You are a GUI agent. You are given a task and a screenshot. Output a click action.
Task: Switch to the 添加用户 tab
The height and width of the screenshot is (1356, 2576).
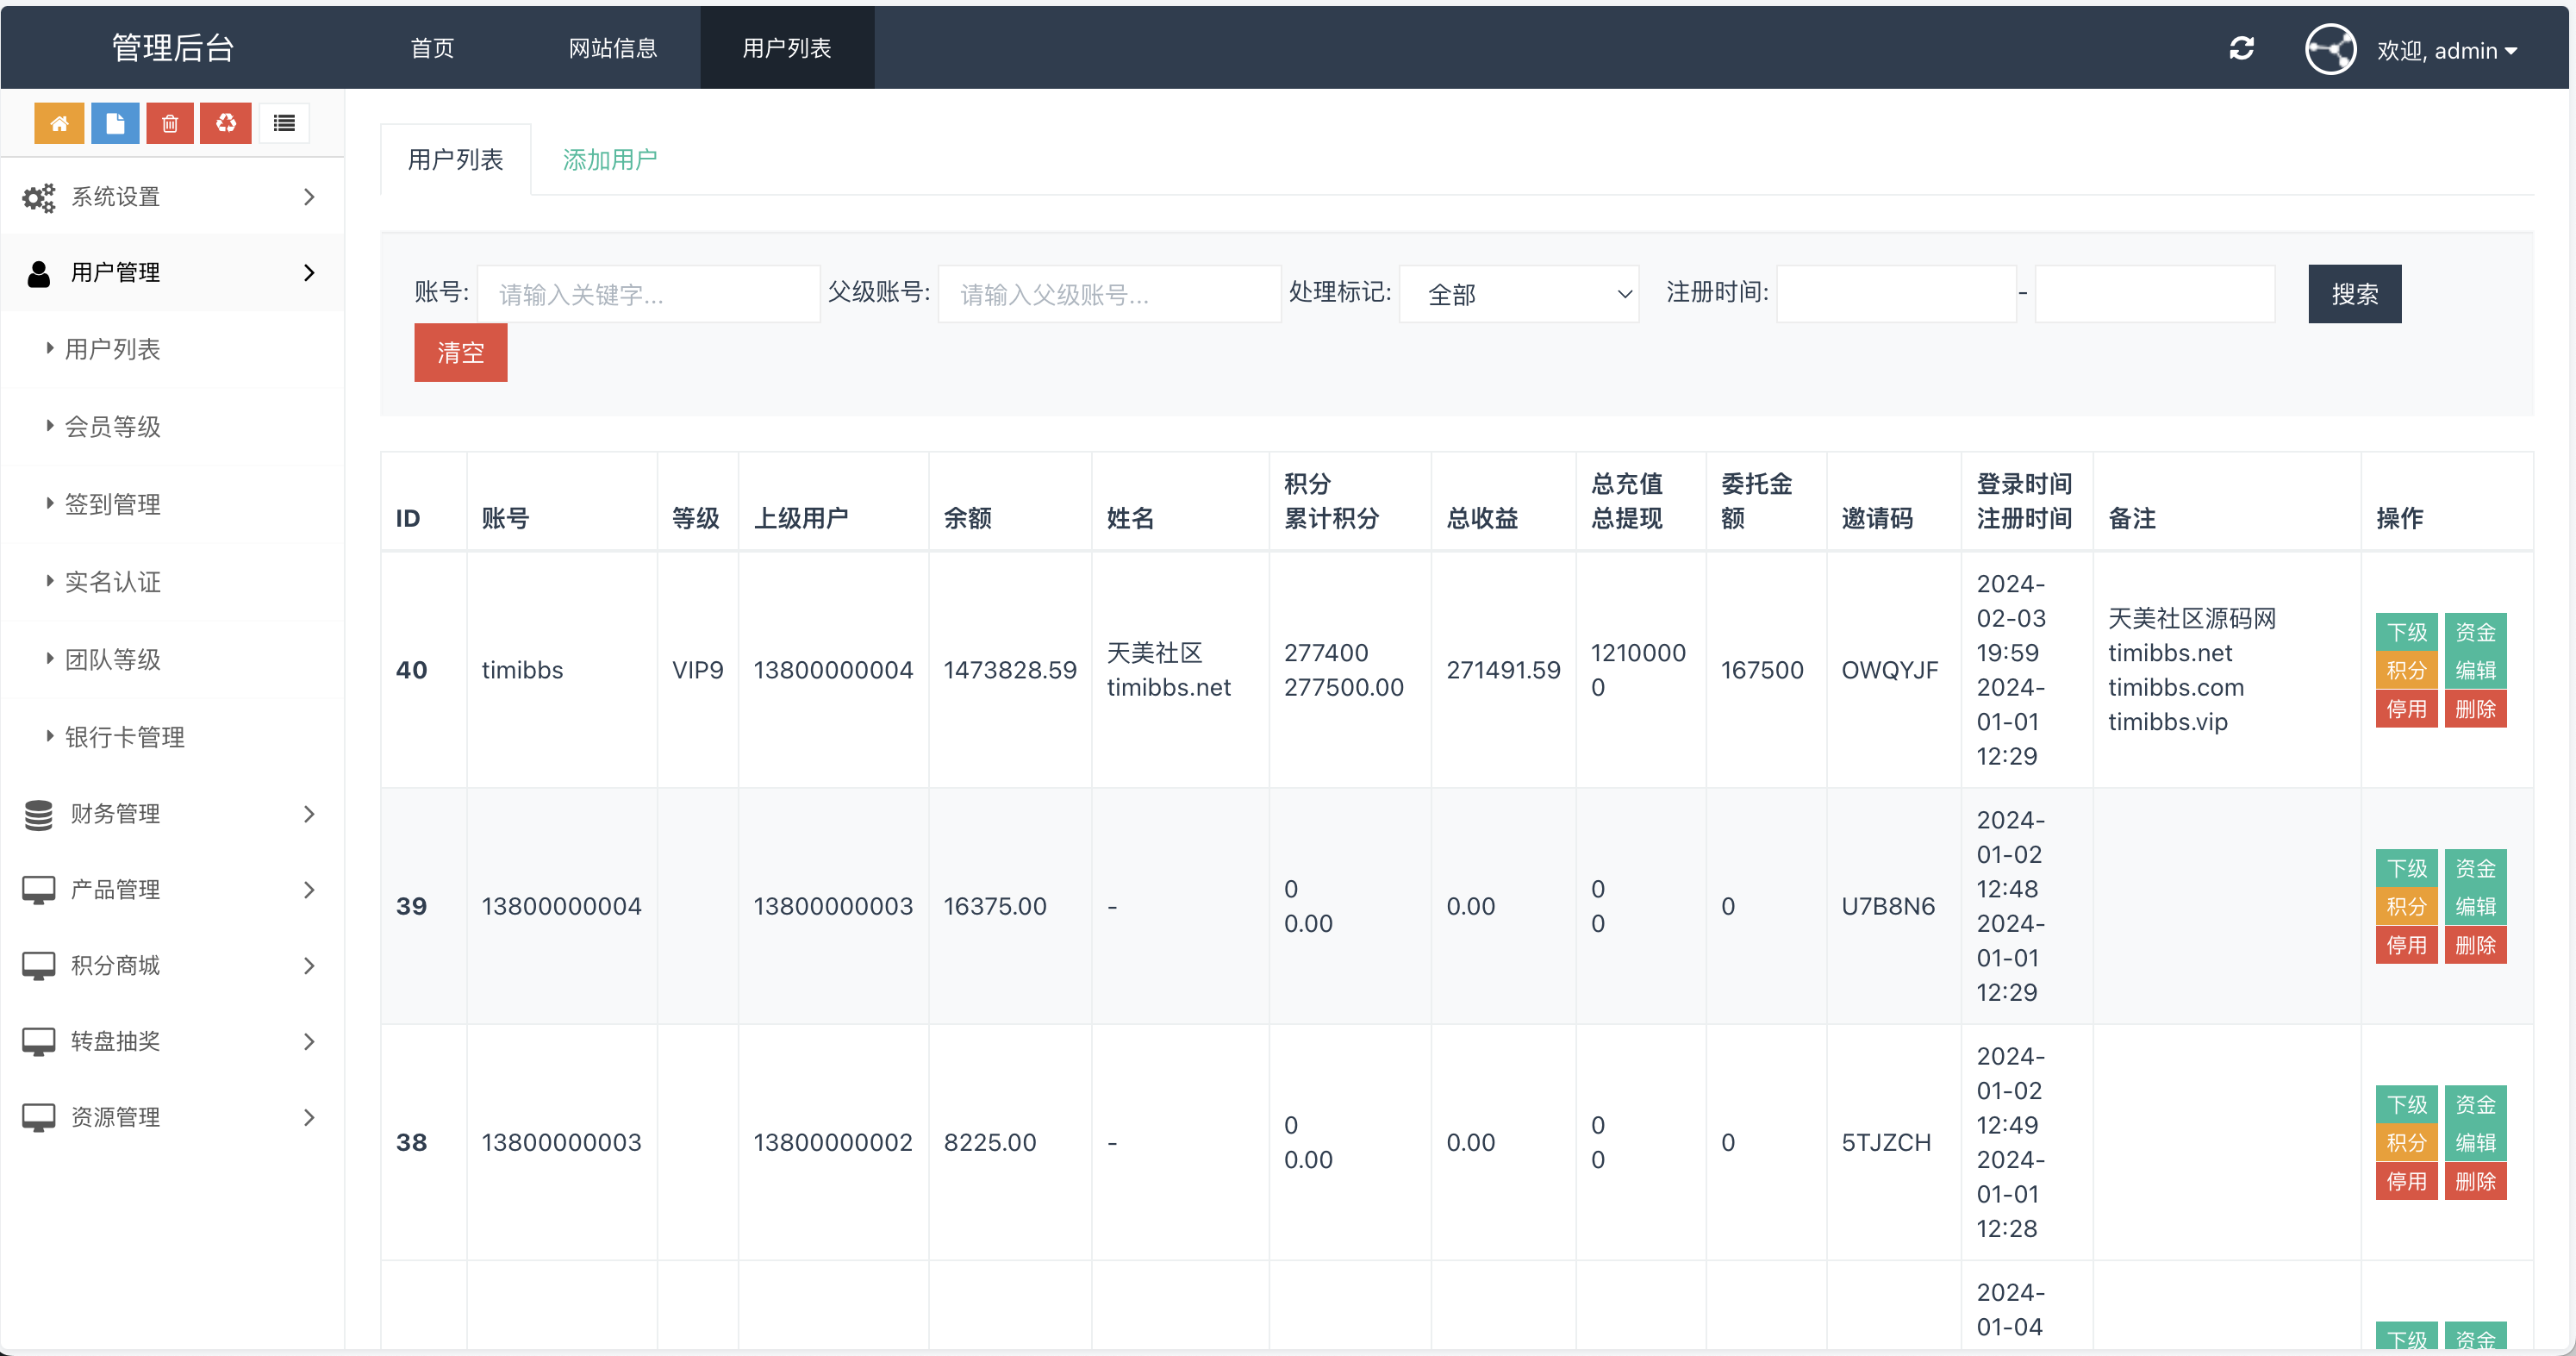[609, 160]
